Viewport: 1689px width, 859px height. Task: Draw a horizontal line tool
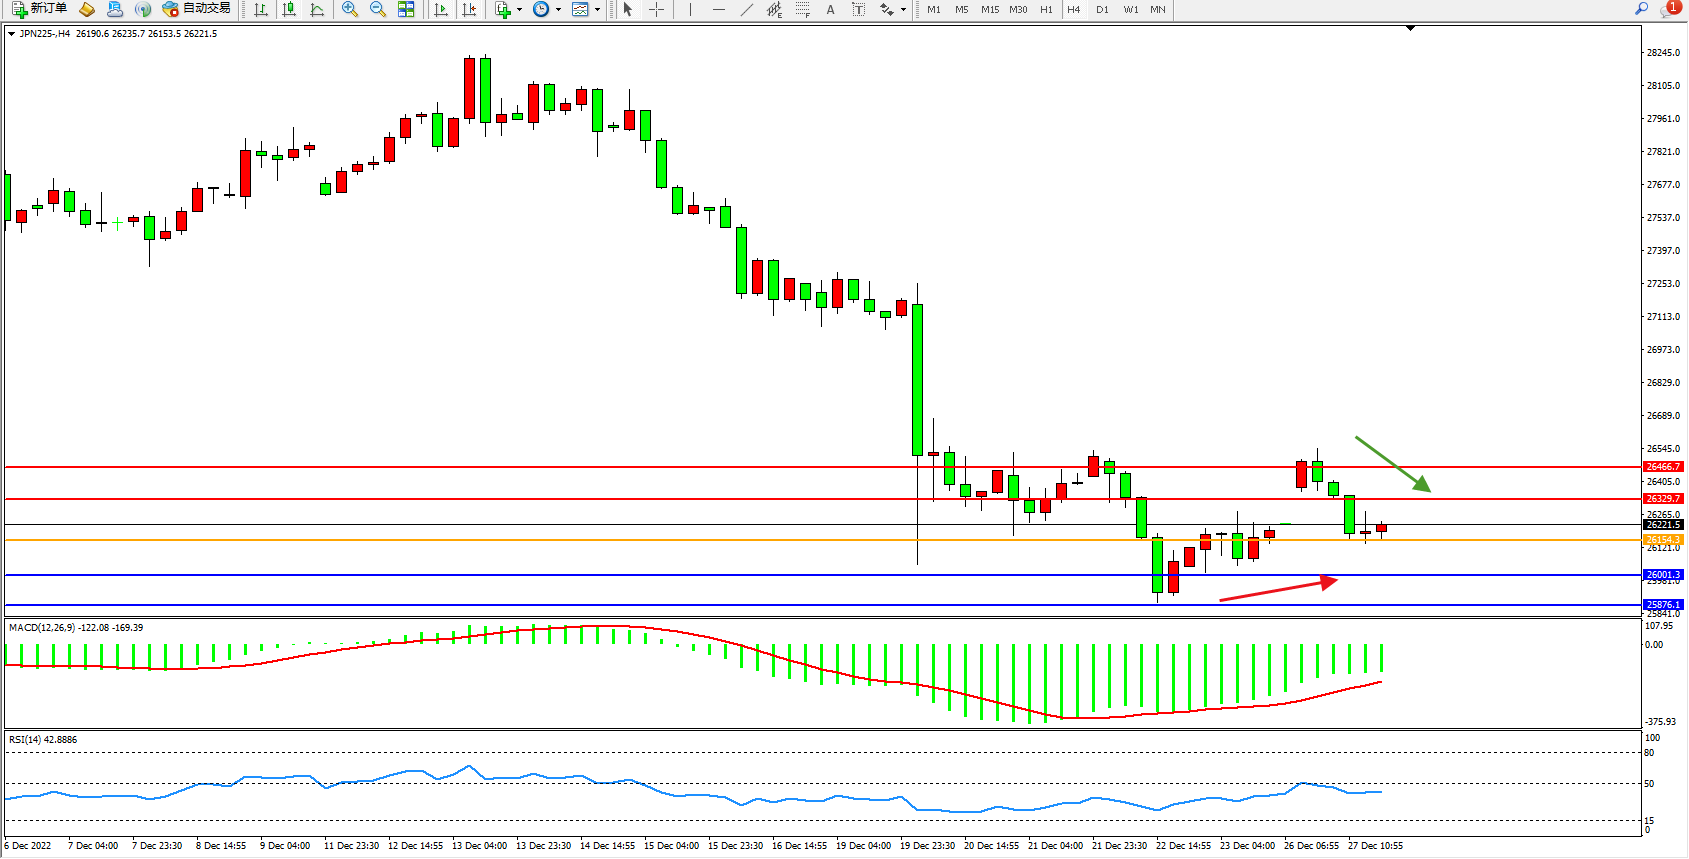tap(718, 9)
